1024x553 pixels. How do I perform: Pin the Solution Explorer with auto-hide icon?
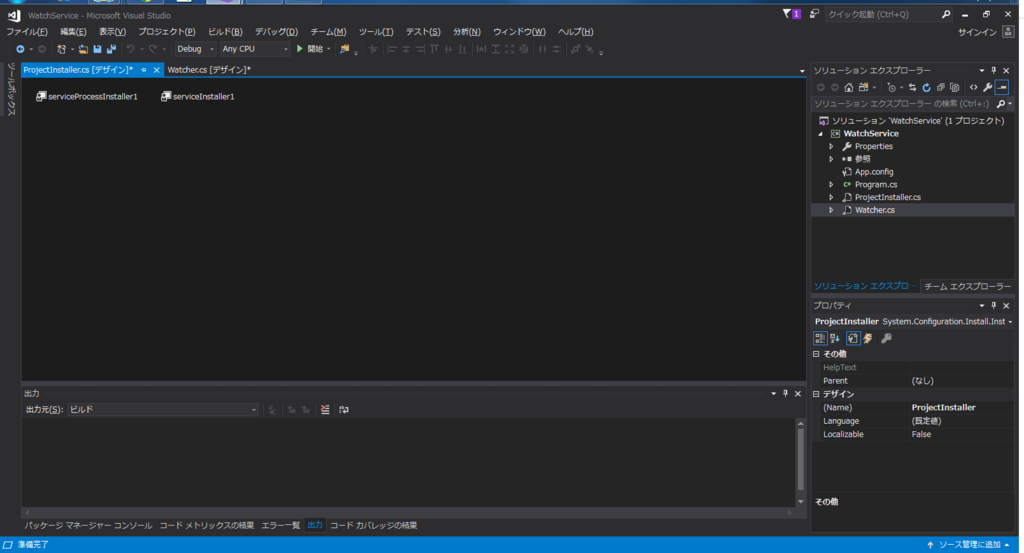click(994, 71)
